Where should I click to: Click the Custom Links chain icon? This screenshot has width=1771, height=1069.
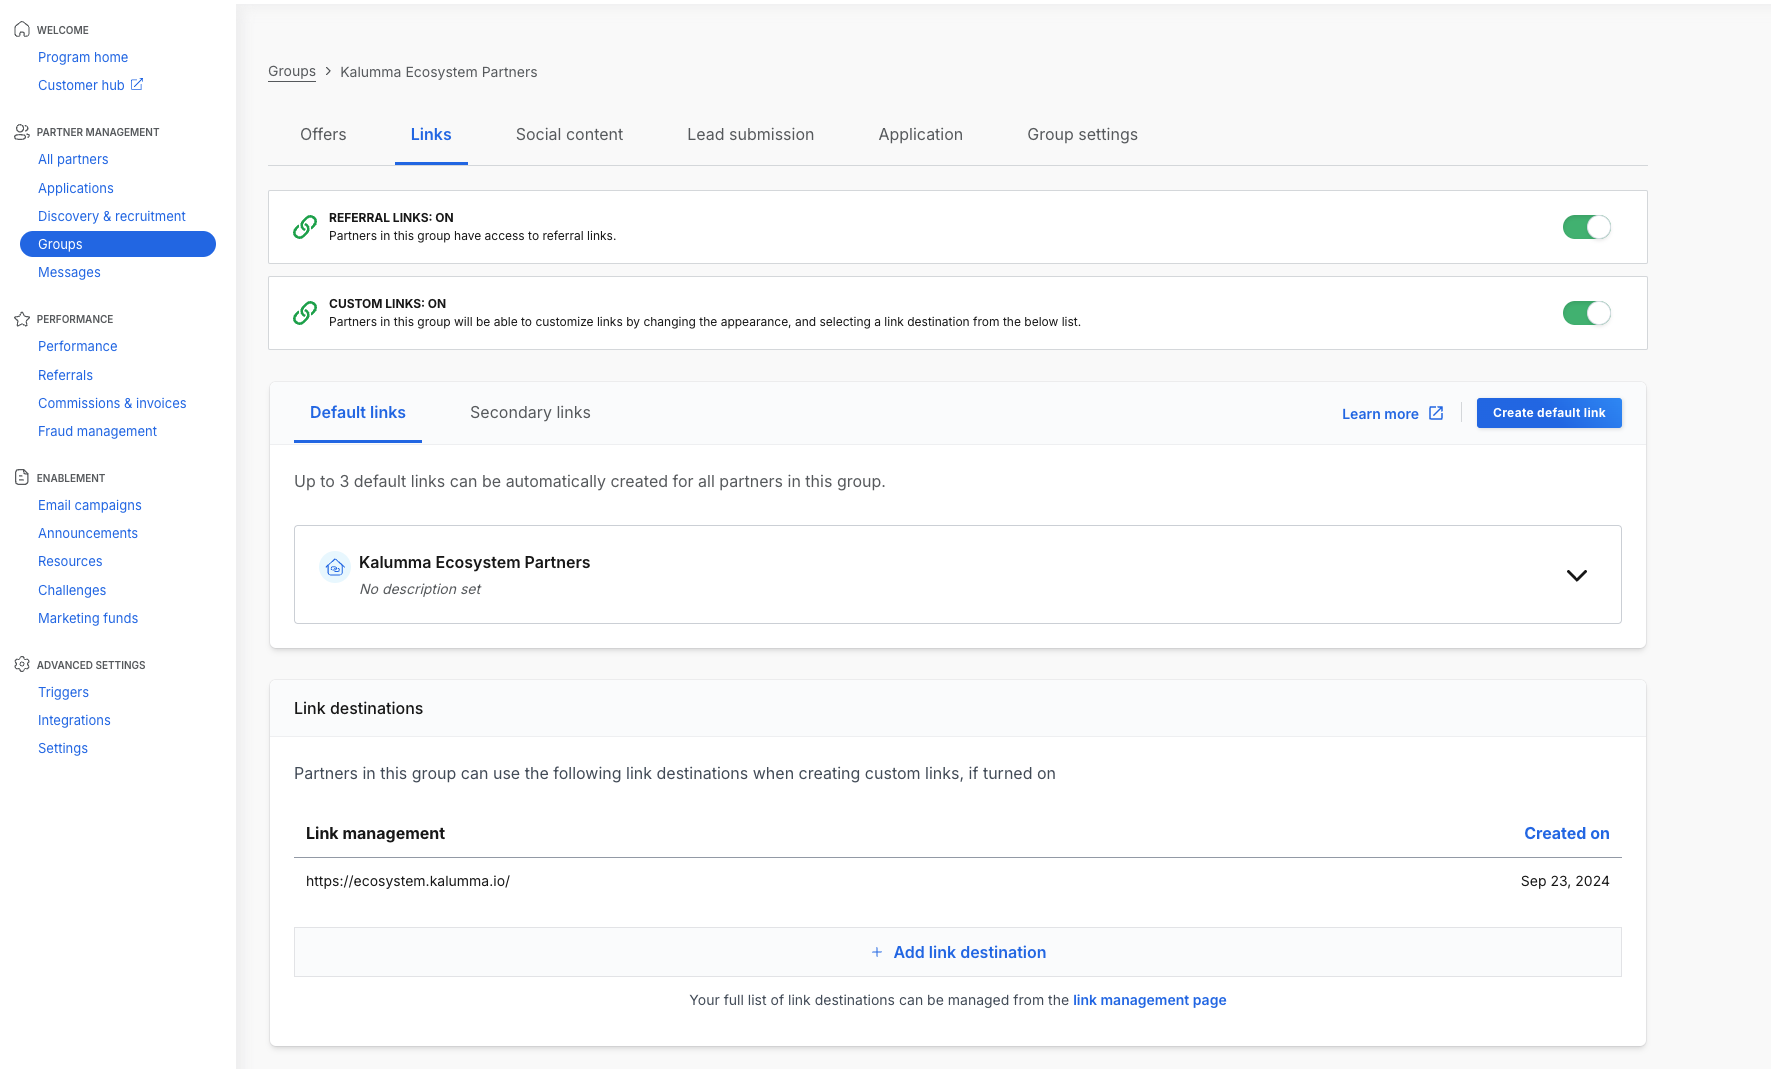305,313
